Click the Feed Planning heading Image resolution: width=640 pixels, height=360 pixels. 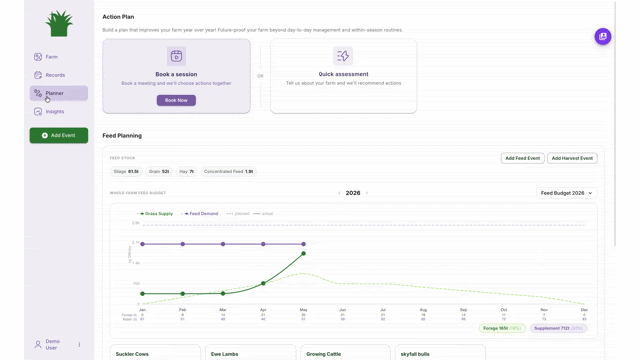pyautogui.click(x=122, y=136)
